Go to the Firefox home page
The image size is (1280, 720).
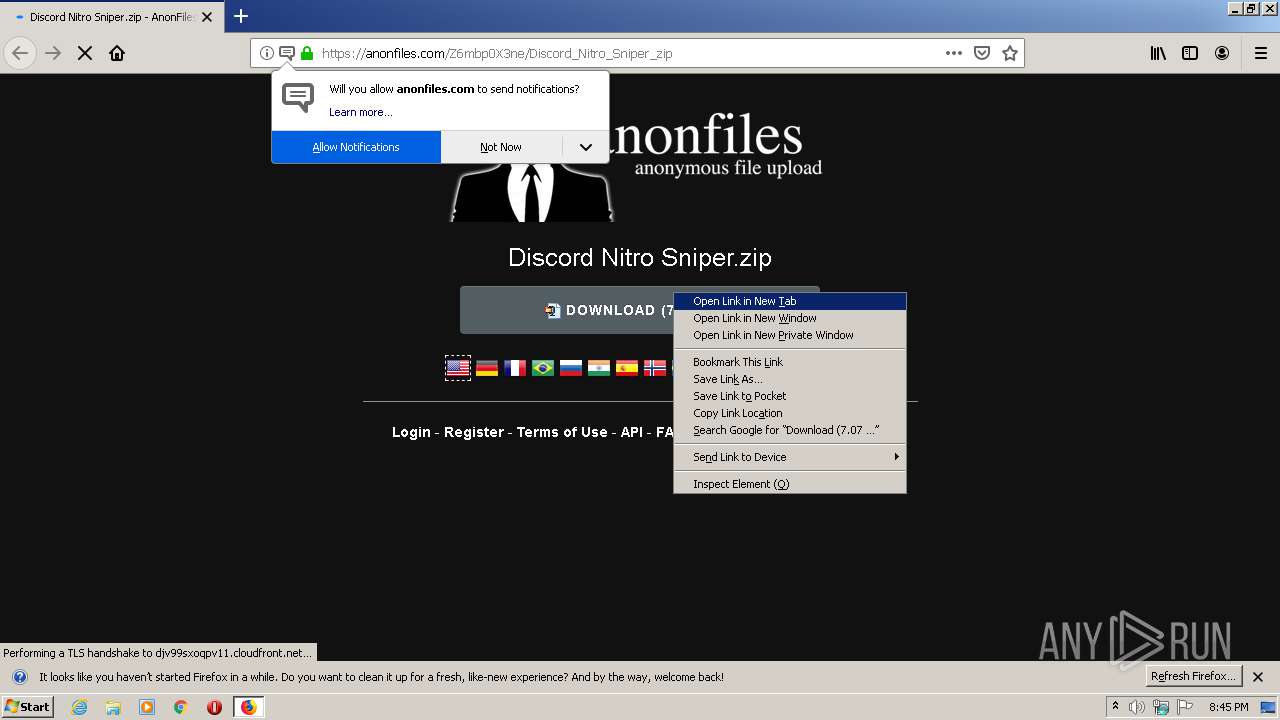(x=117, y=53)
